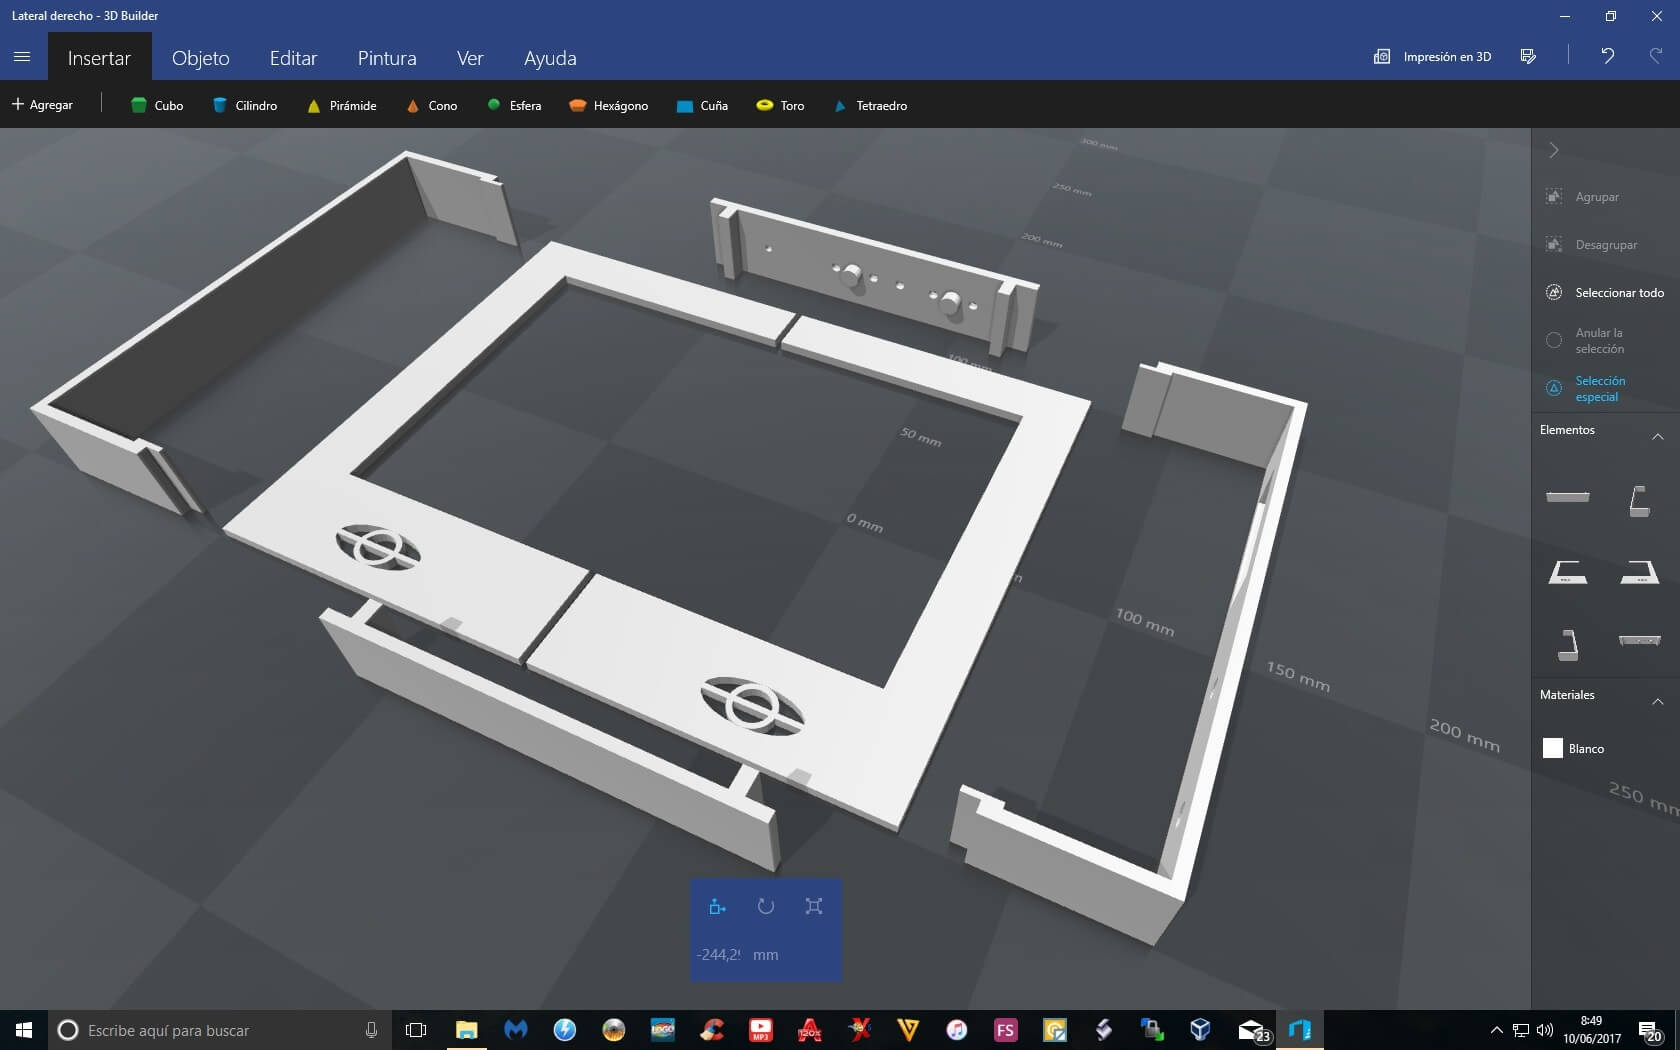
Task: Select the scale tool icon
Action: coord(814,906)
